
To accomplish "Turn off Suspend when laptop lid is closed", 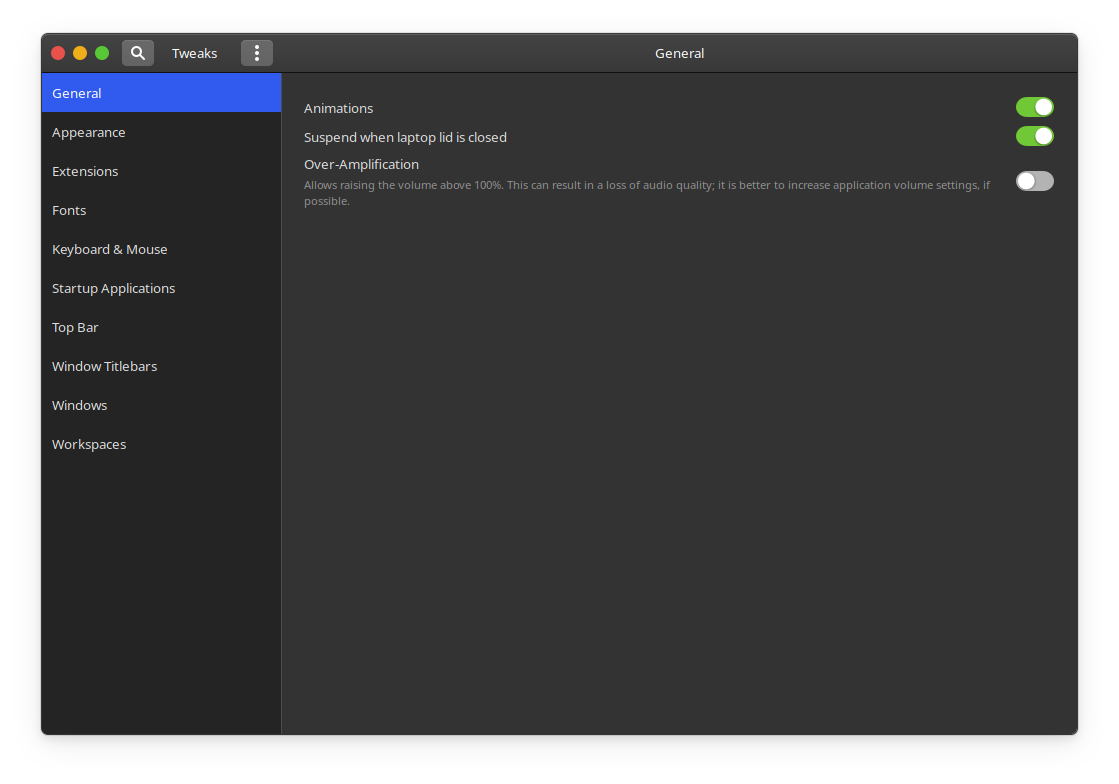I will 1034,136.
